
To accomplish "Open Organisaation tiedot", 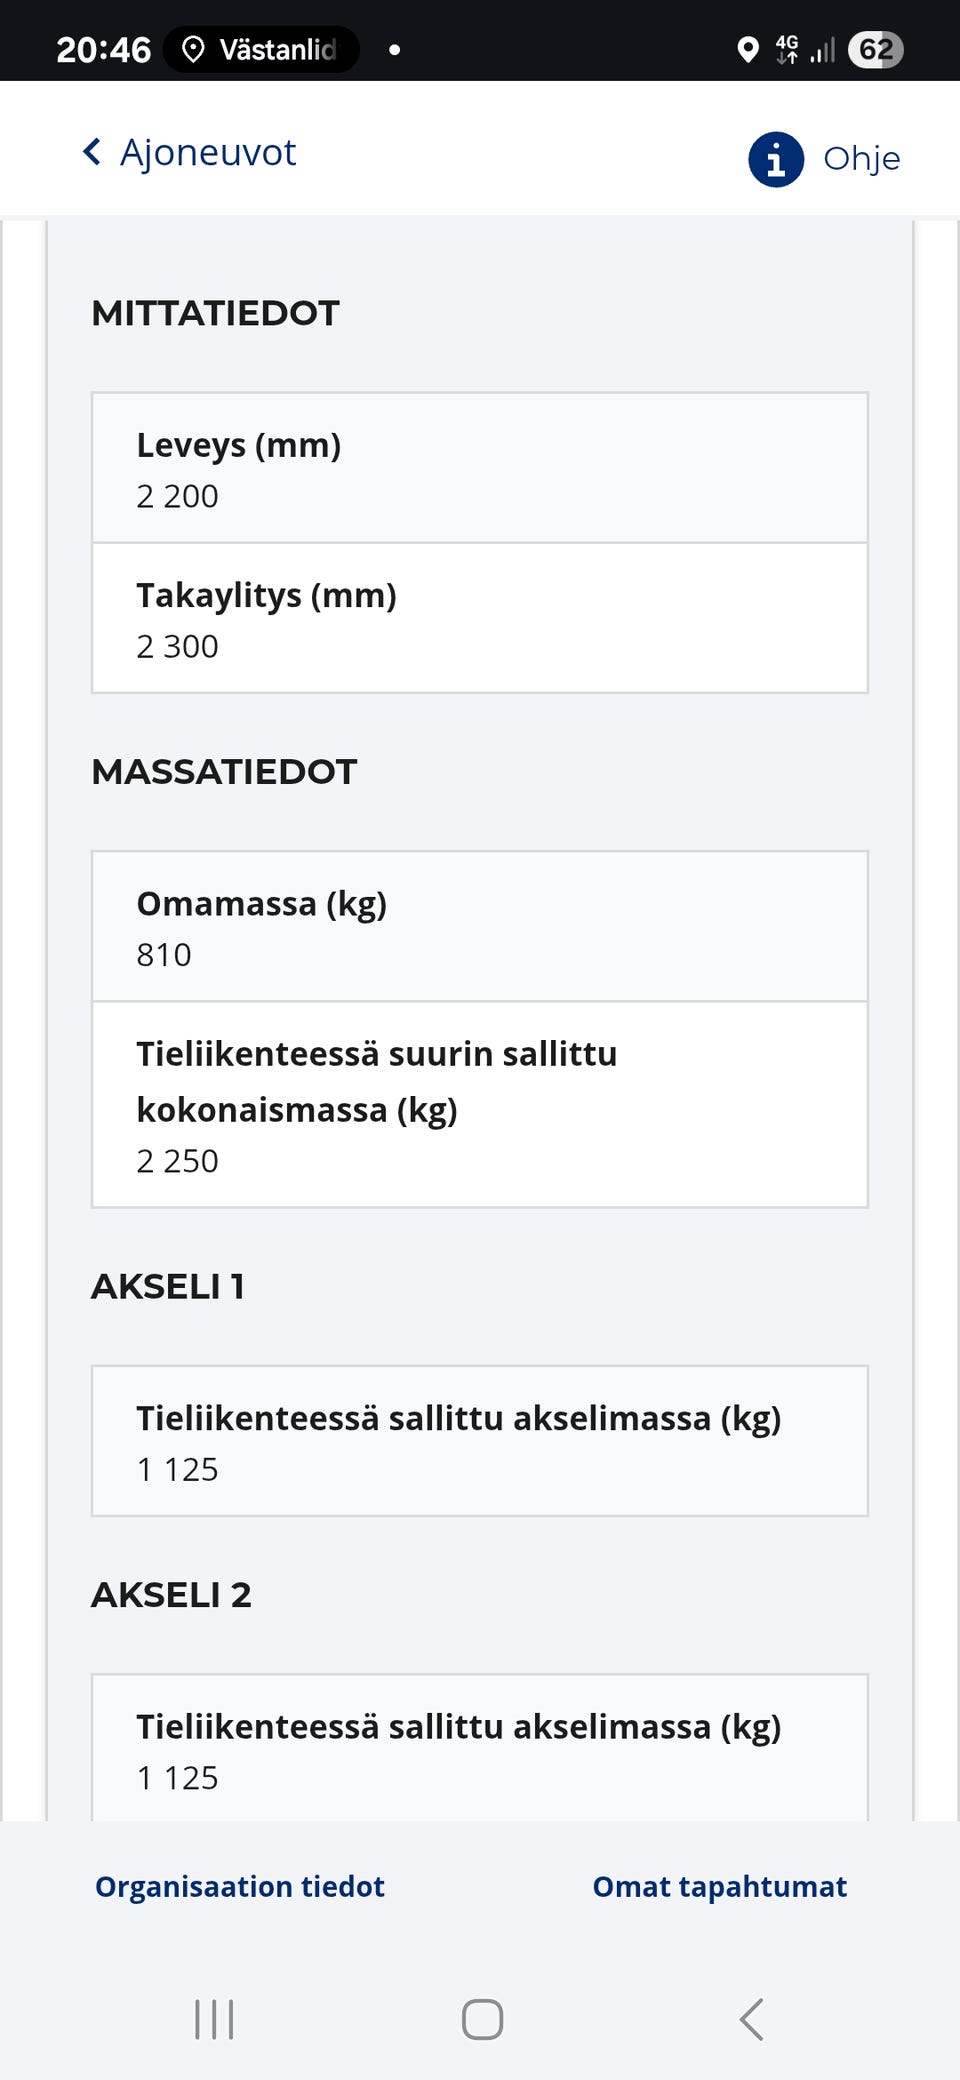I will [x=237, y=1886].
